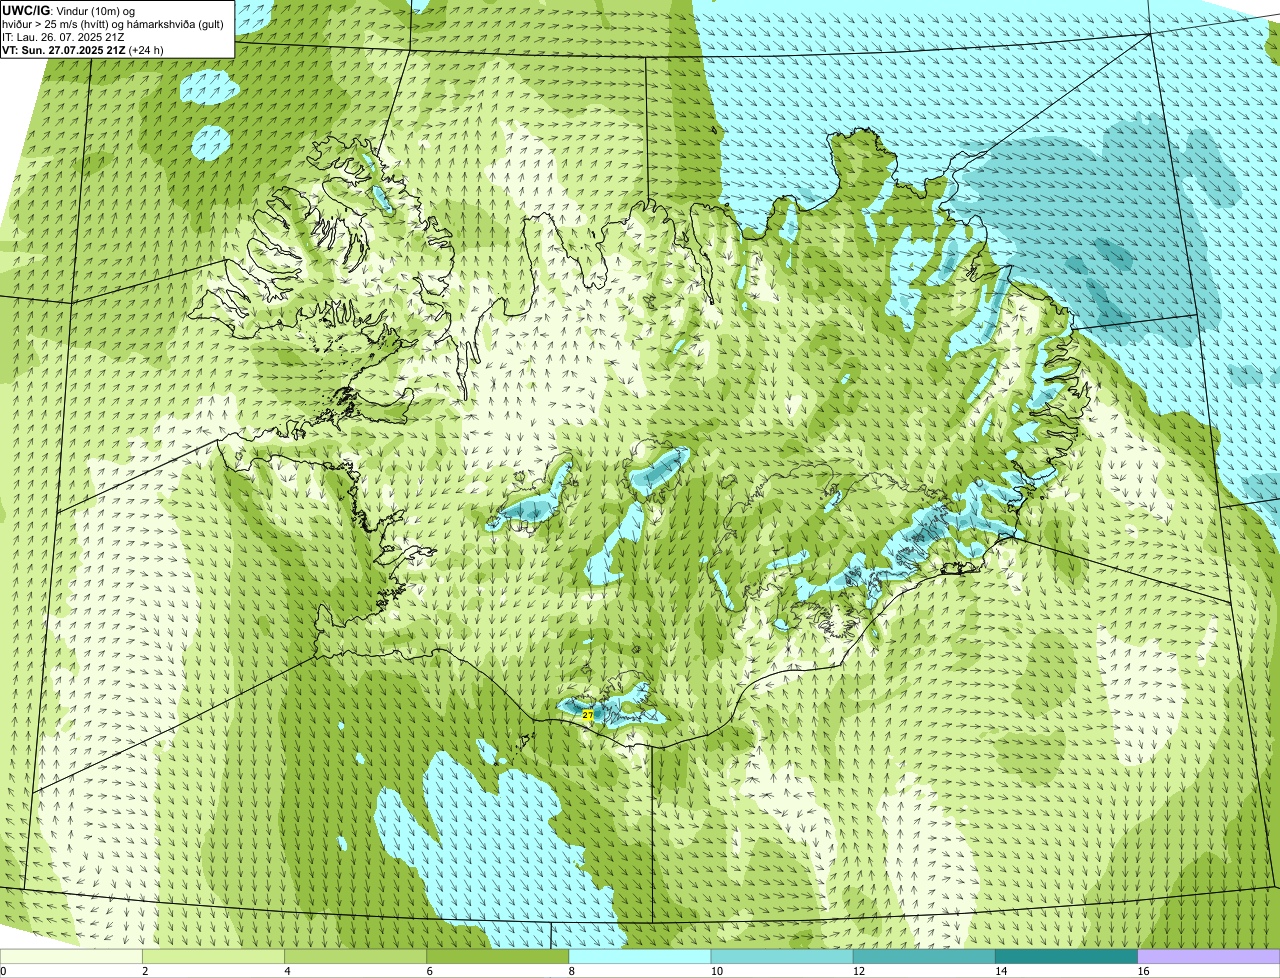Image resolution: width=1280 pixels, height=978 pixels.
Task: Select the 10–12 m/s turquoise legend swatch
Action: 782,957
